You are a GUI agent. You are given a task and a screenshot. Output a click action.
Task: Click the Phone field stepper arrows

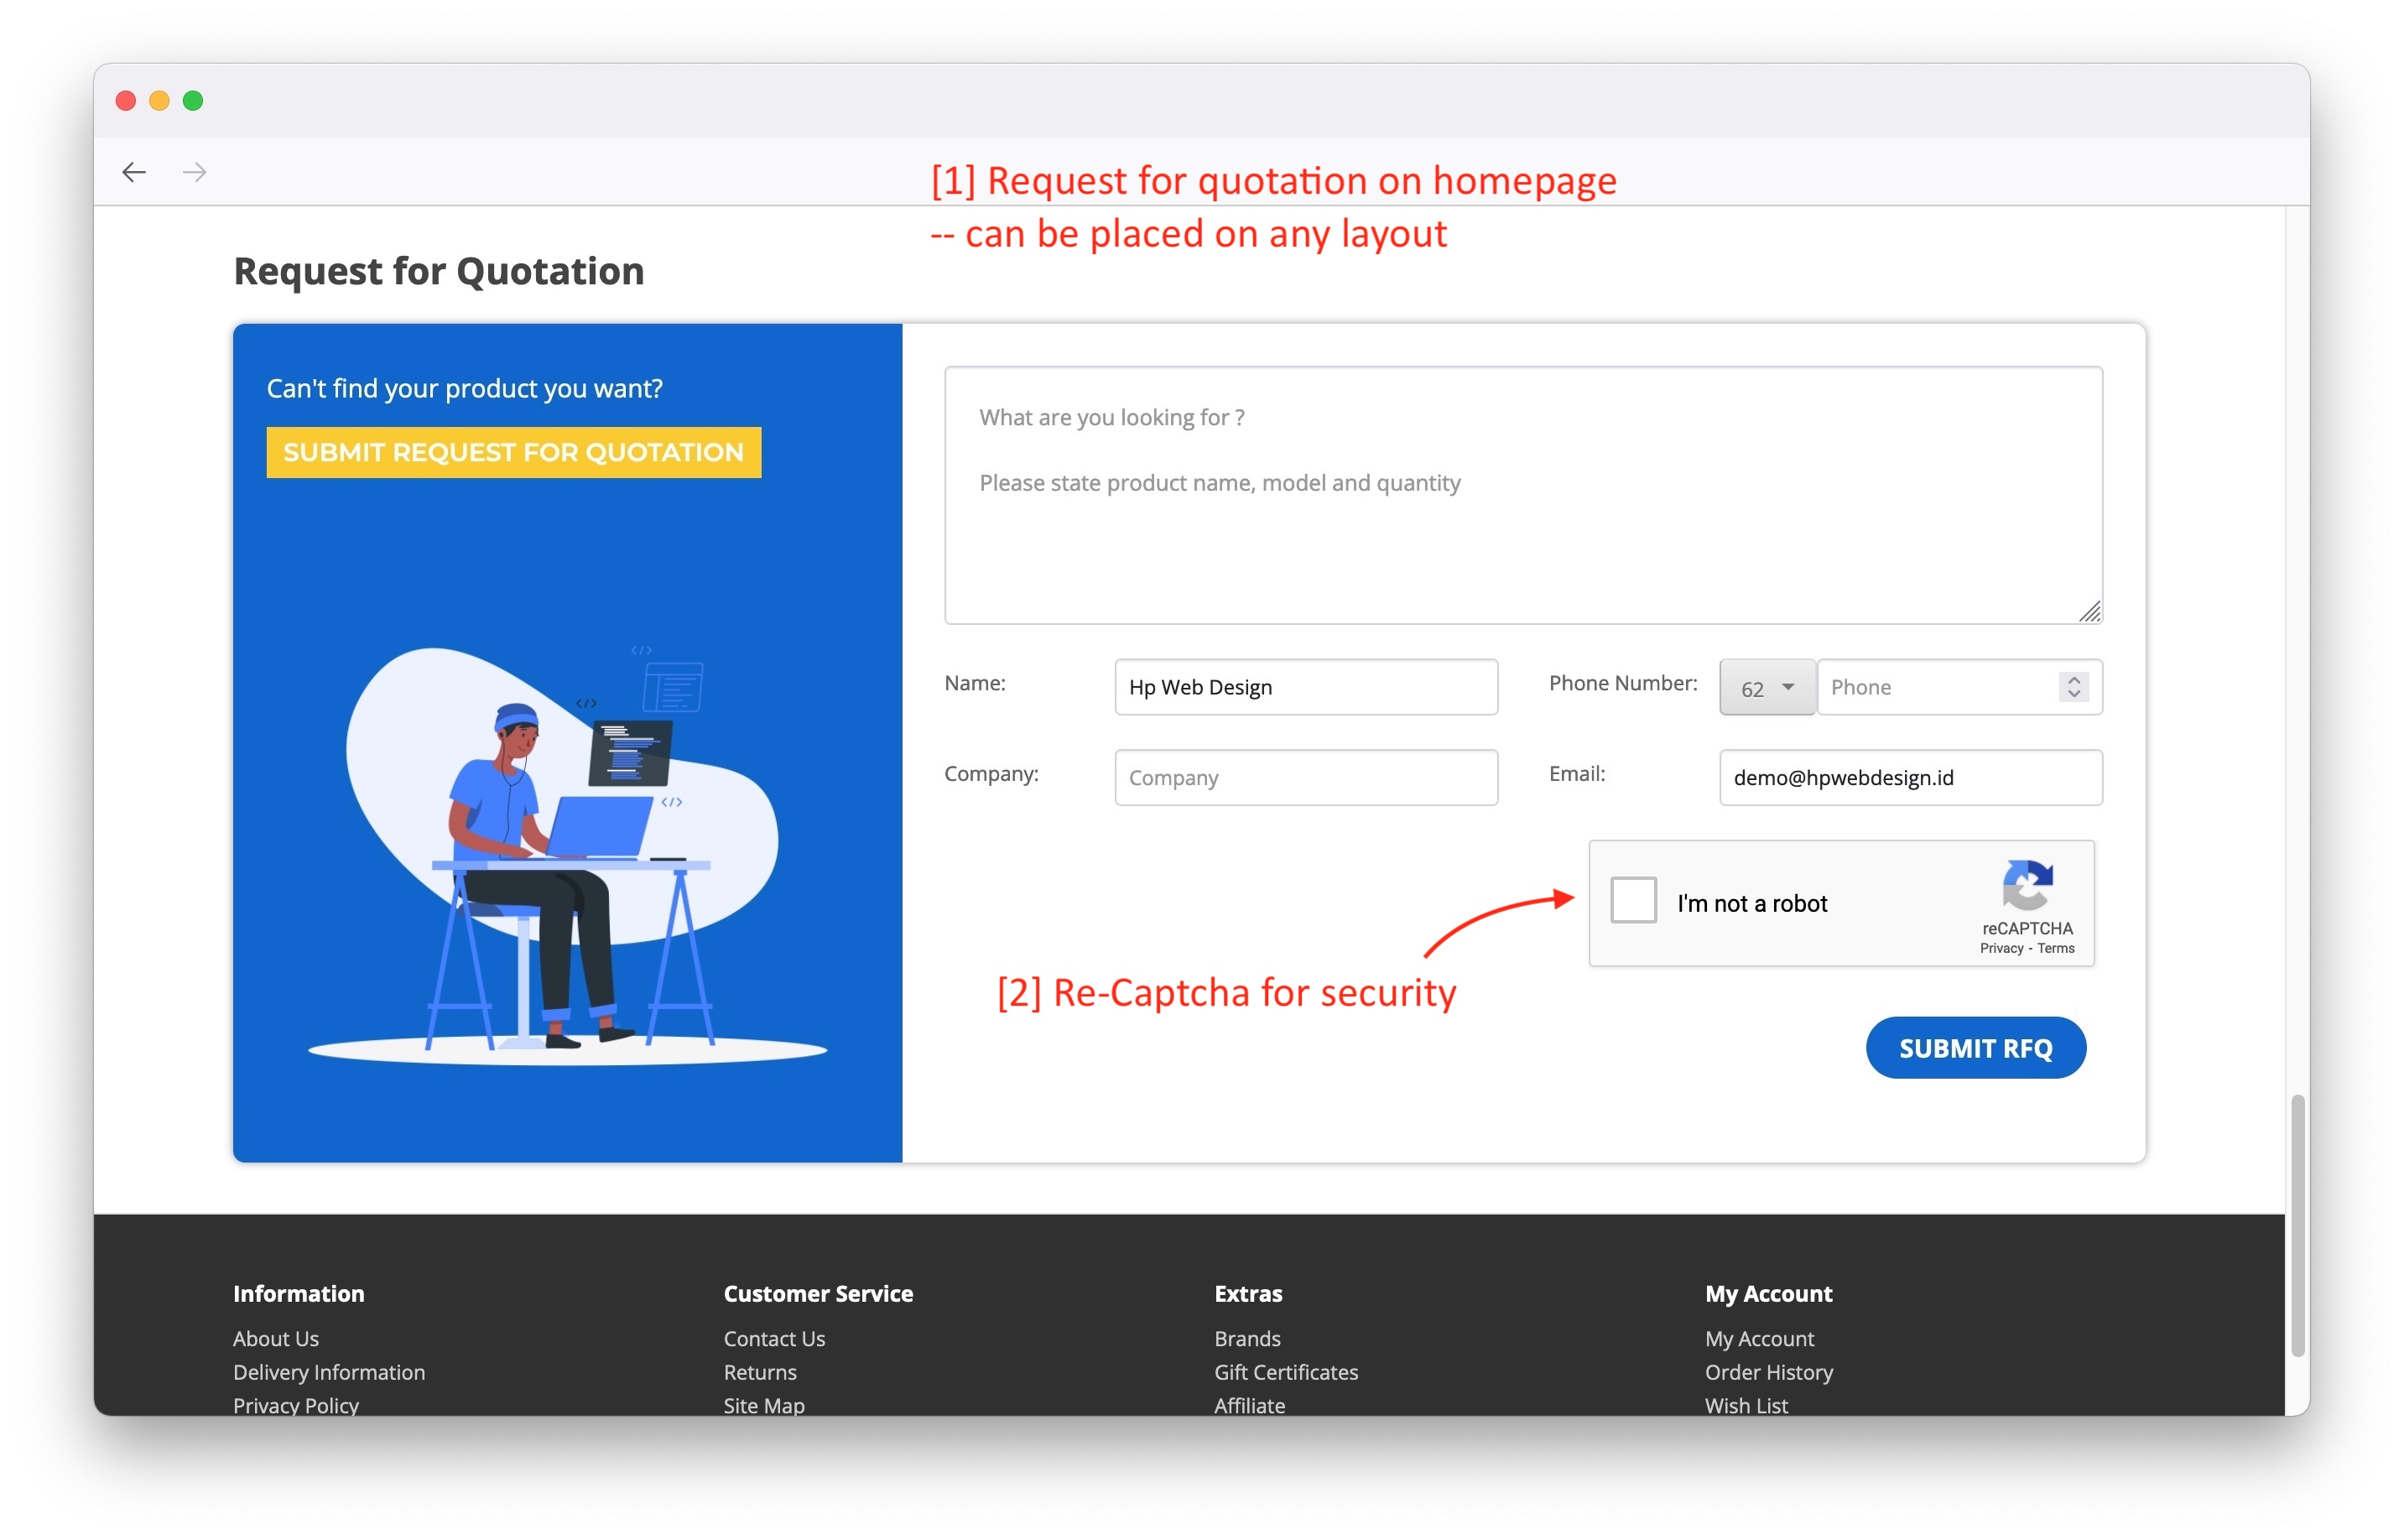(2073, 687)
